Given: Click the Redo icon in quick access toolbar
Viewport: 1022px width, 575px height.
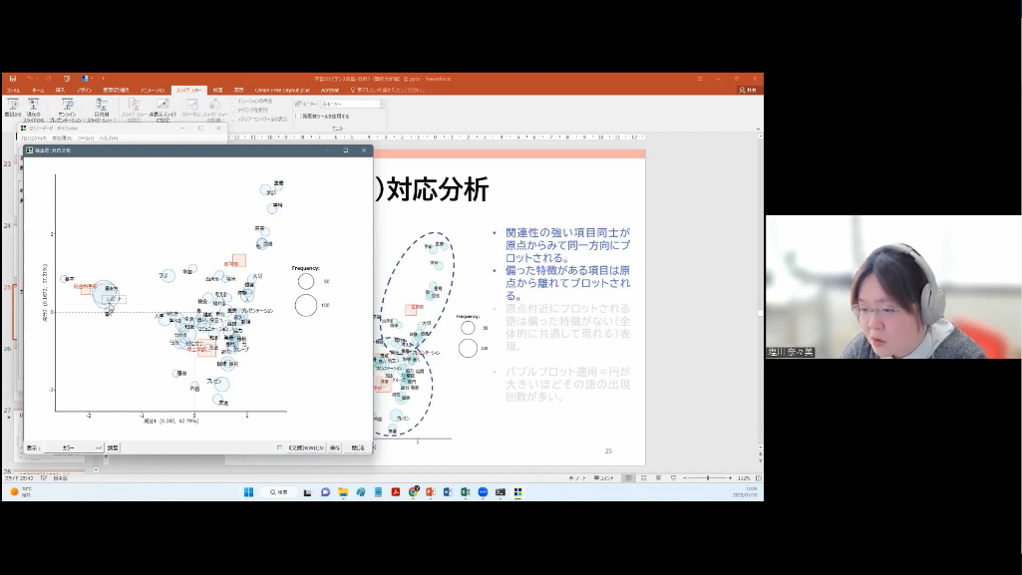Looking at the screenshot, I should pos(48,78).
